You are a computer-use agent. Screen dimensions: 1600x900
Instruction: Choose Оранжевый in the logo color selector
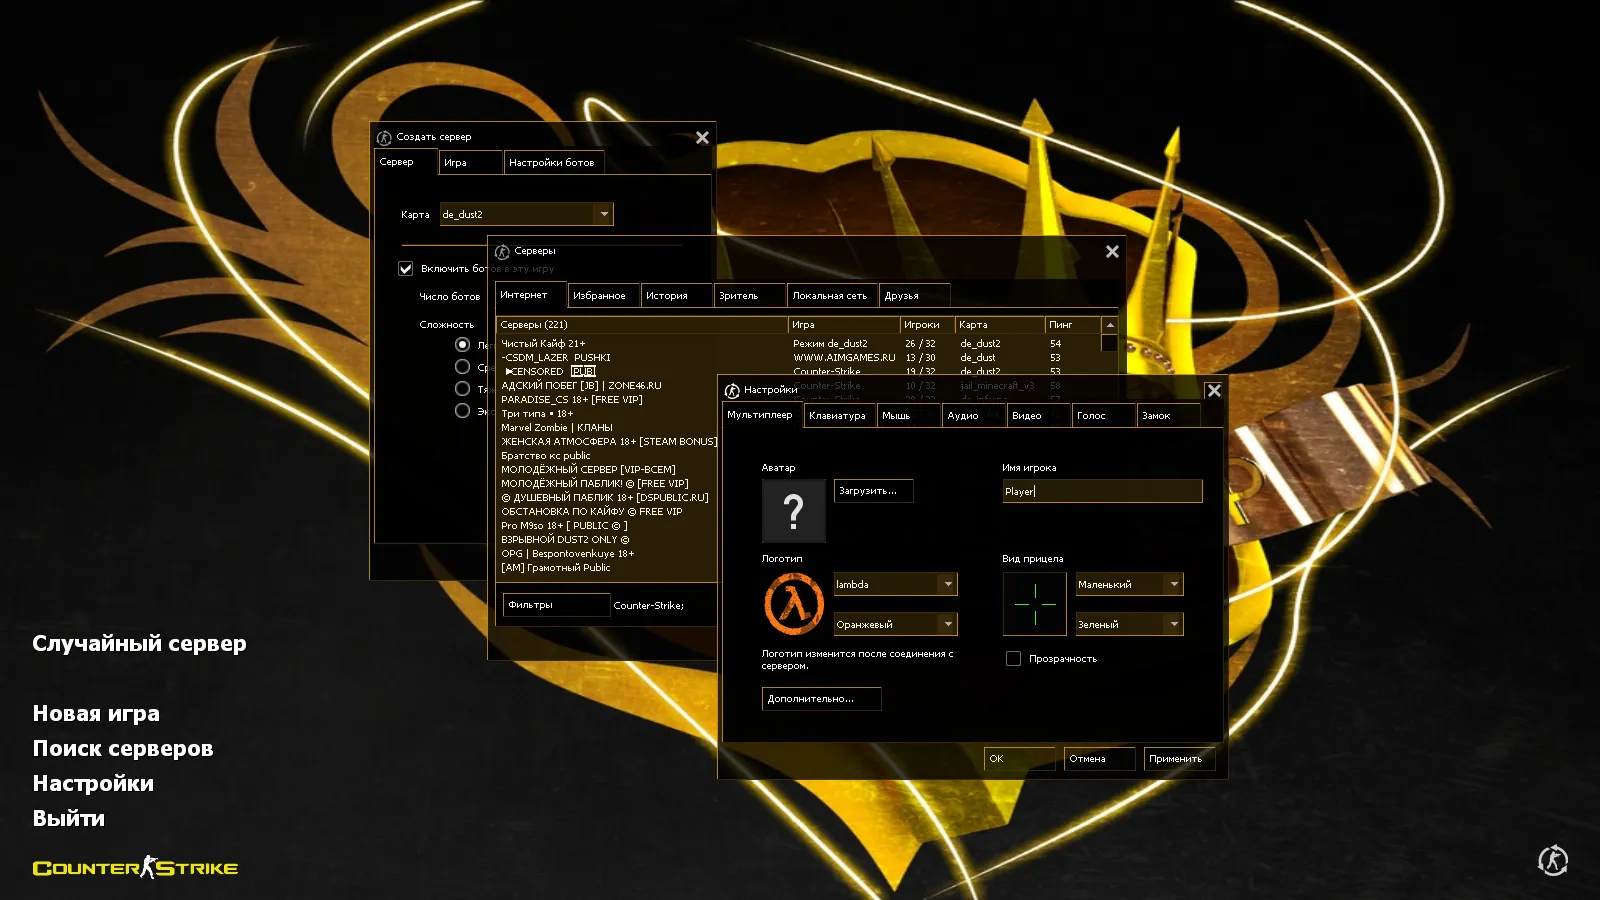point(895,623)
